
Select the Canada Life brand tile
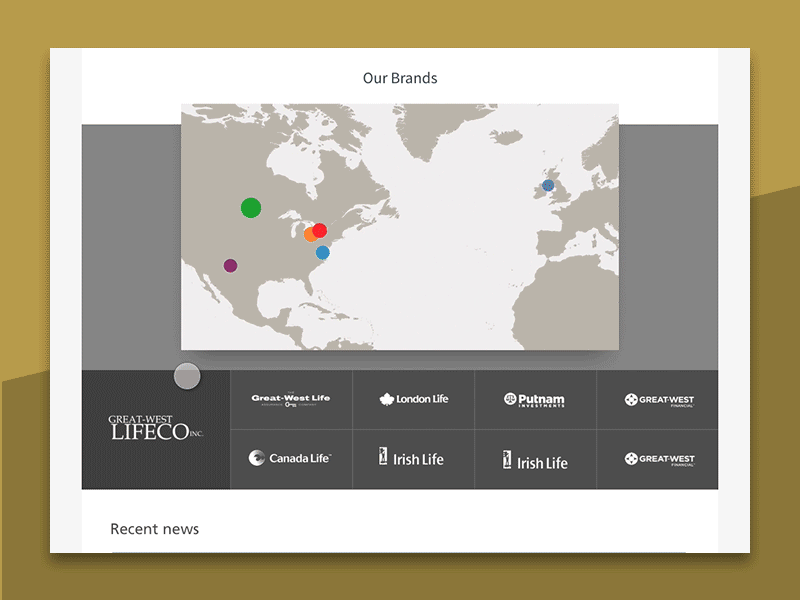point(291,459)
